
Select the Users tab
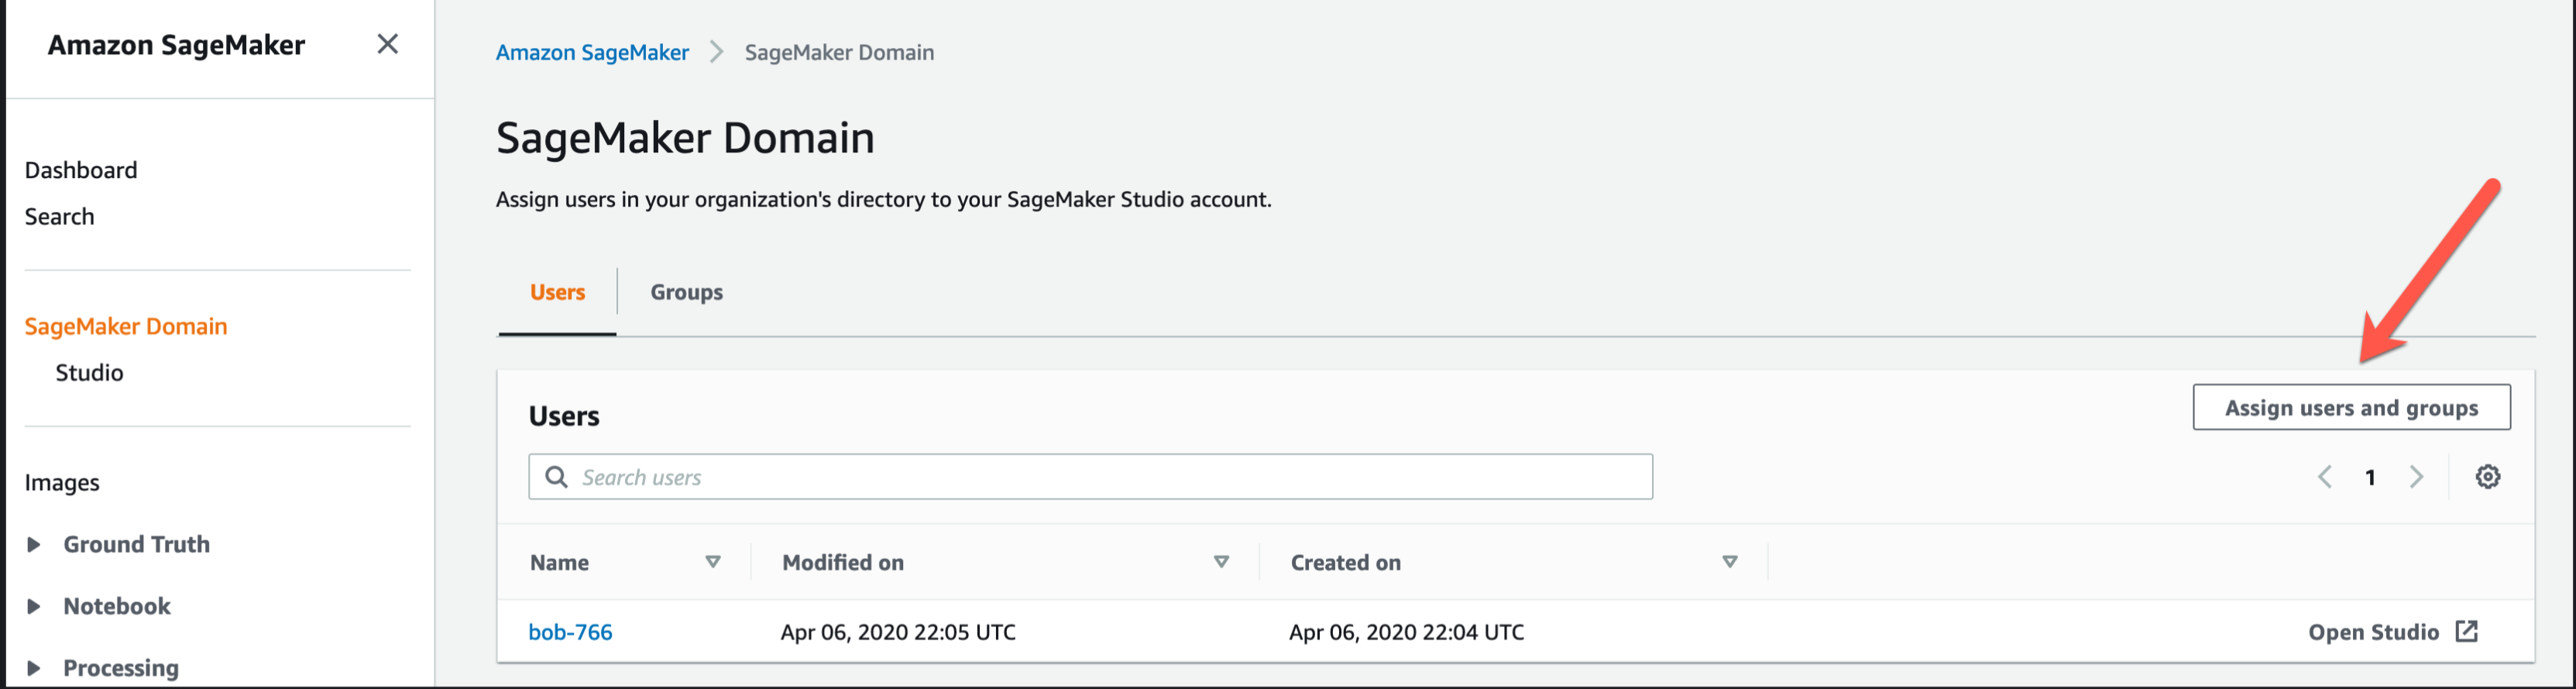tap(557, 292)
